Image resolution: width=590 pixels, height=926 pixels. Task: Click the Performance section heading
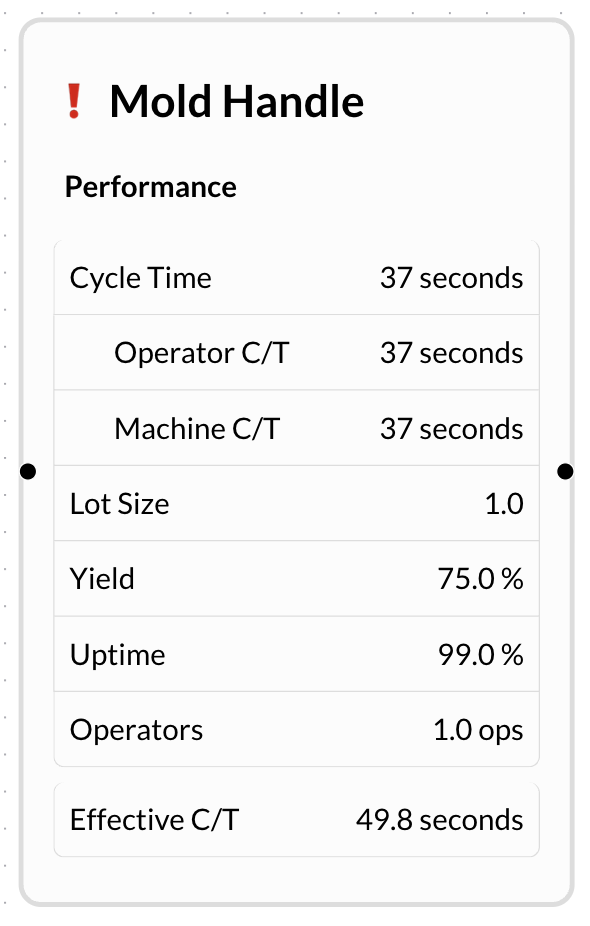point(151,187)
